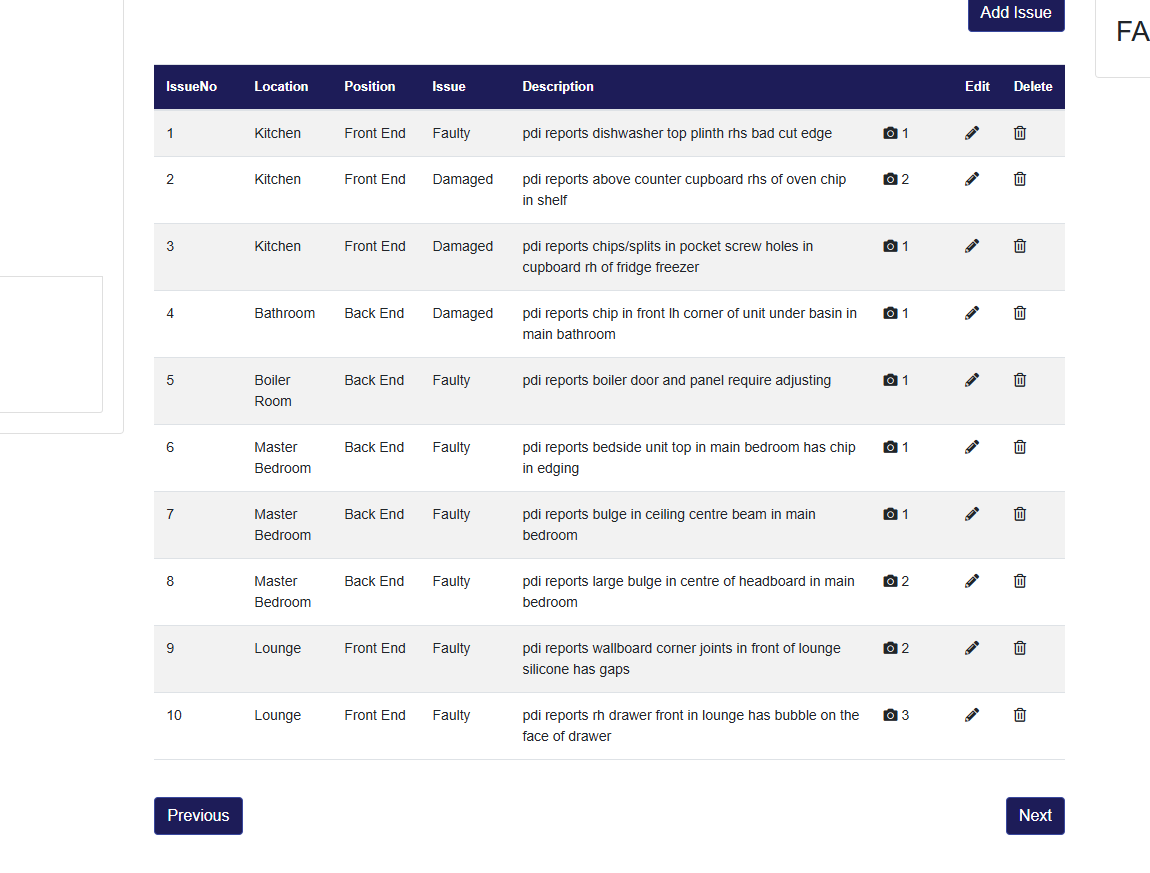Image resolution: width=1150 pixels, height=873 pixels.
Task: Click the Description column header
Action: (x=558, y=87)
